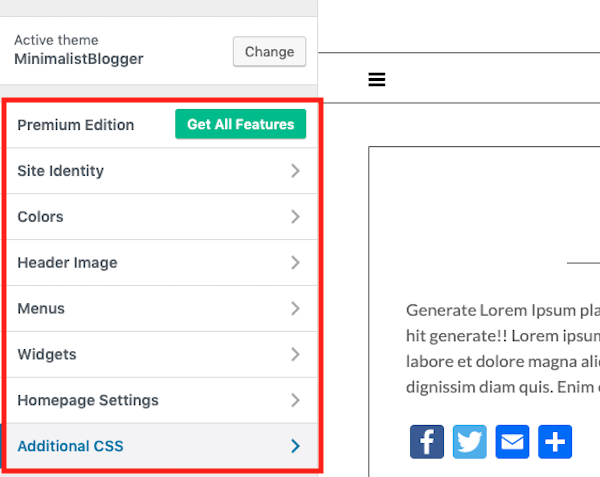Viewport: 600px width, 477px height.
Task: Click the blue Additional CSS chevron
Action: pos(295,447)
